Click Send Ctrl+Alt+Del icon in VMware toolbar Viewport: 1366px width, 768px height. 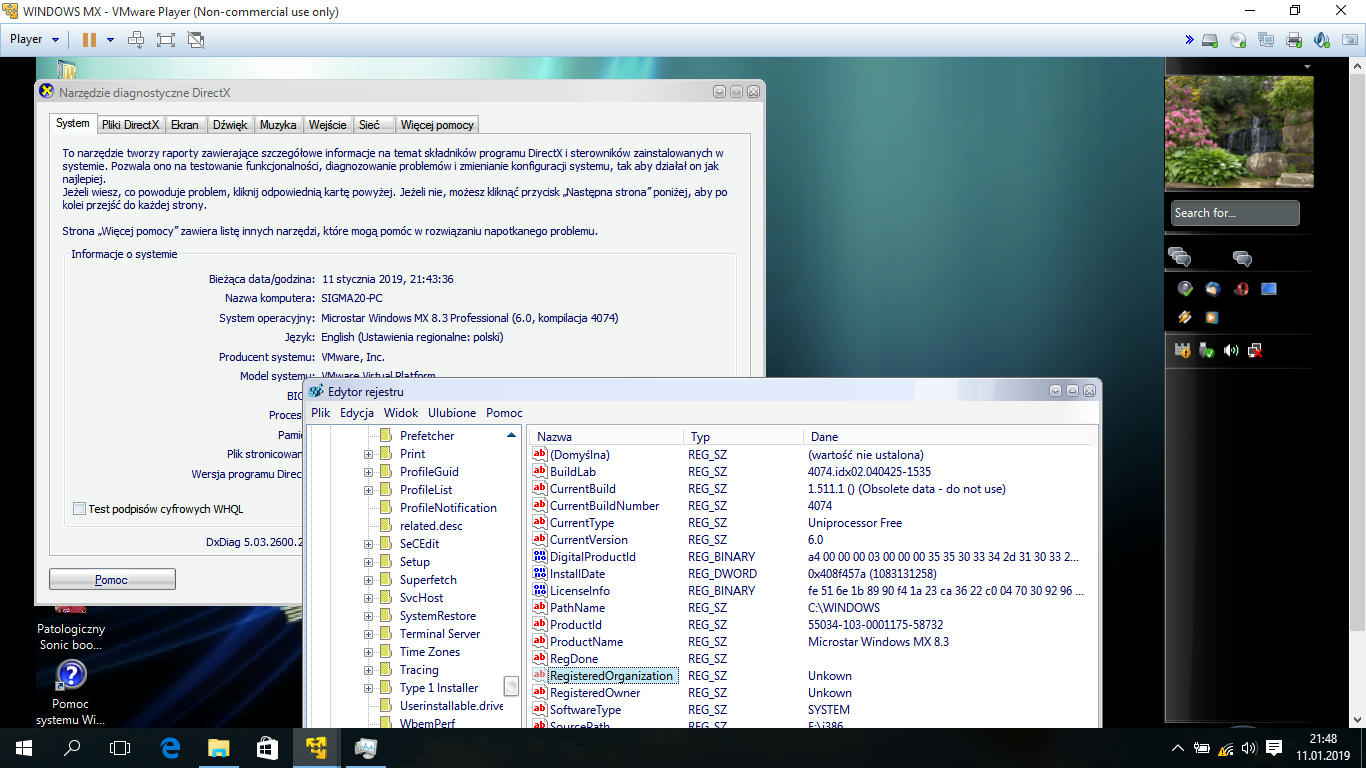point(136,40)
